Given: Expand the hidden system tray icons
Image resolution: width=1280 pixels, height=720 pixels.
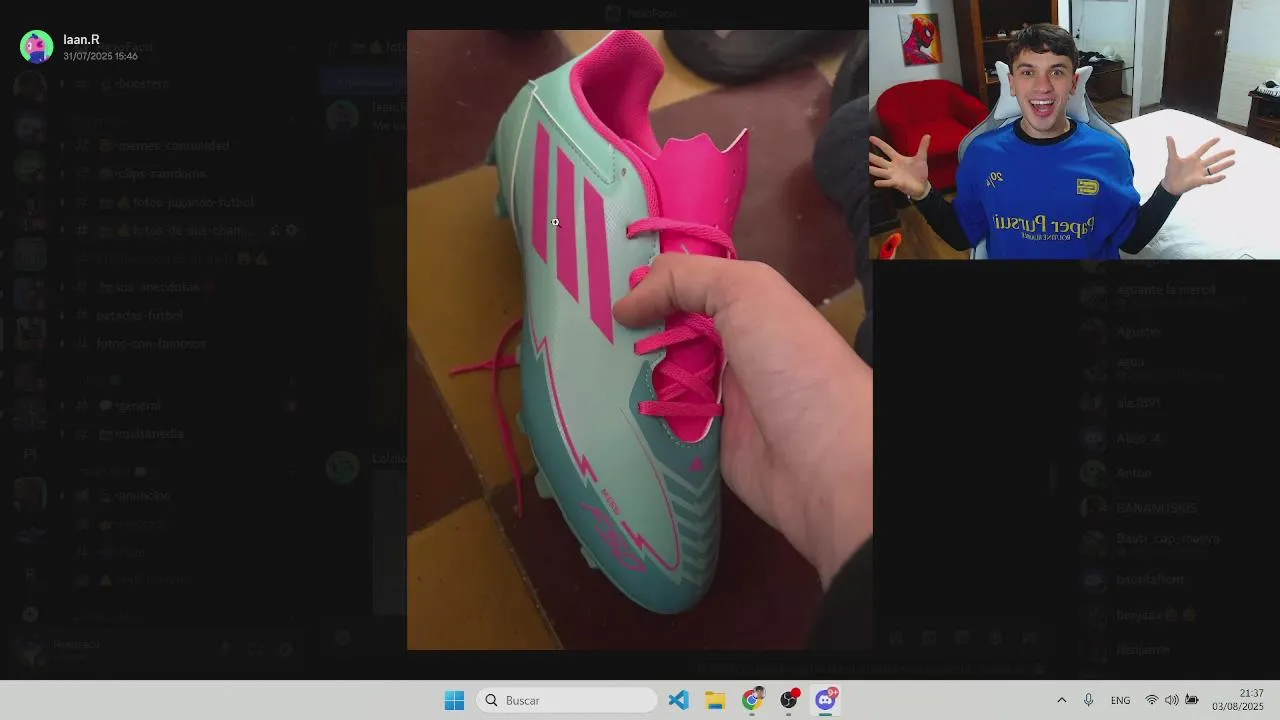Looking at the screenshot, I should point(1061,700).
